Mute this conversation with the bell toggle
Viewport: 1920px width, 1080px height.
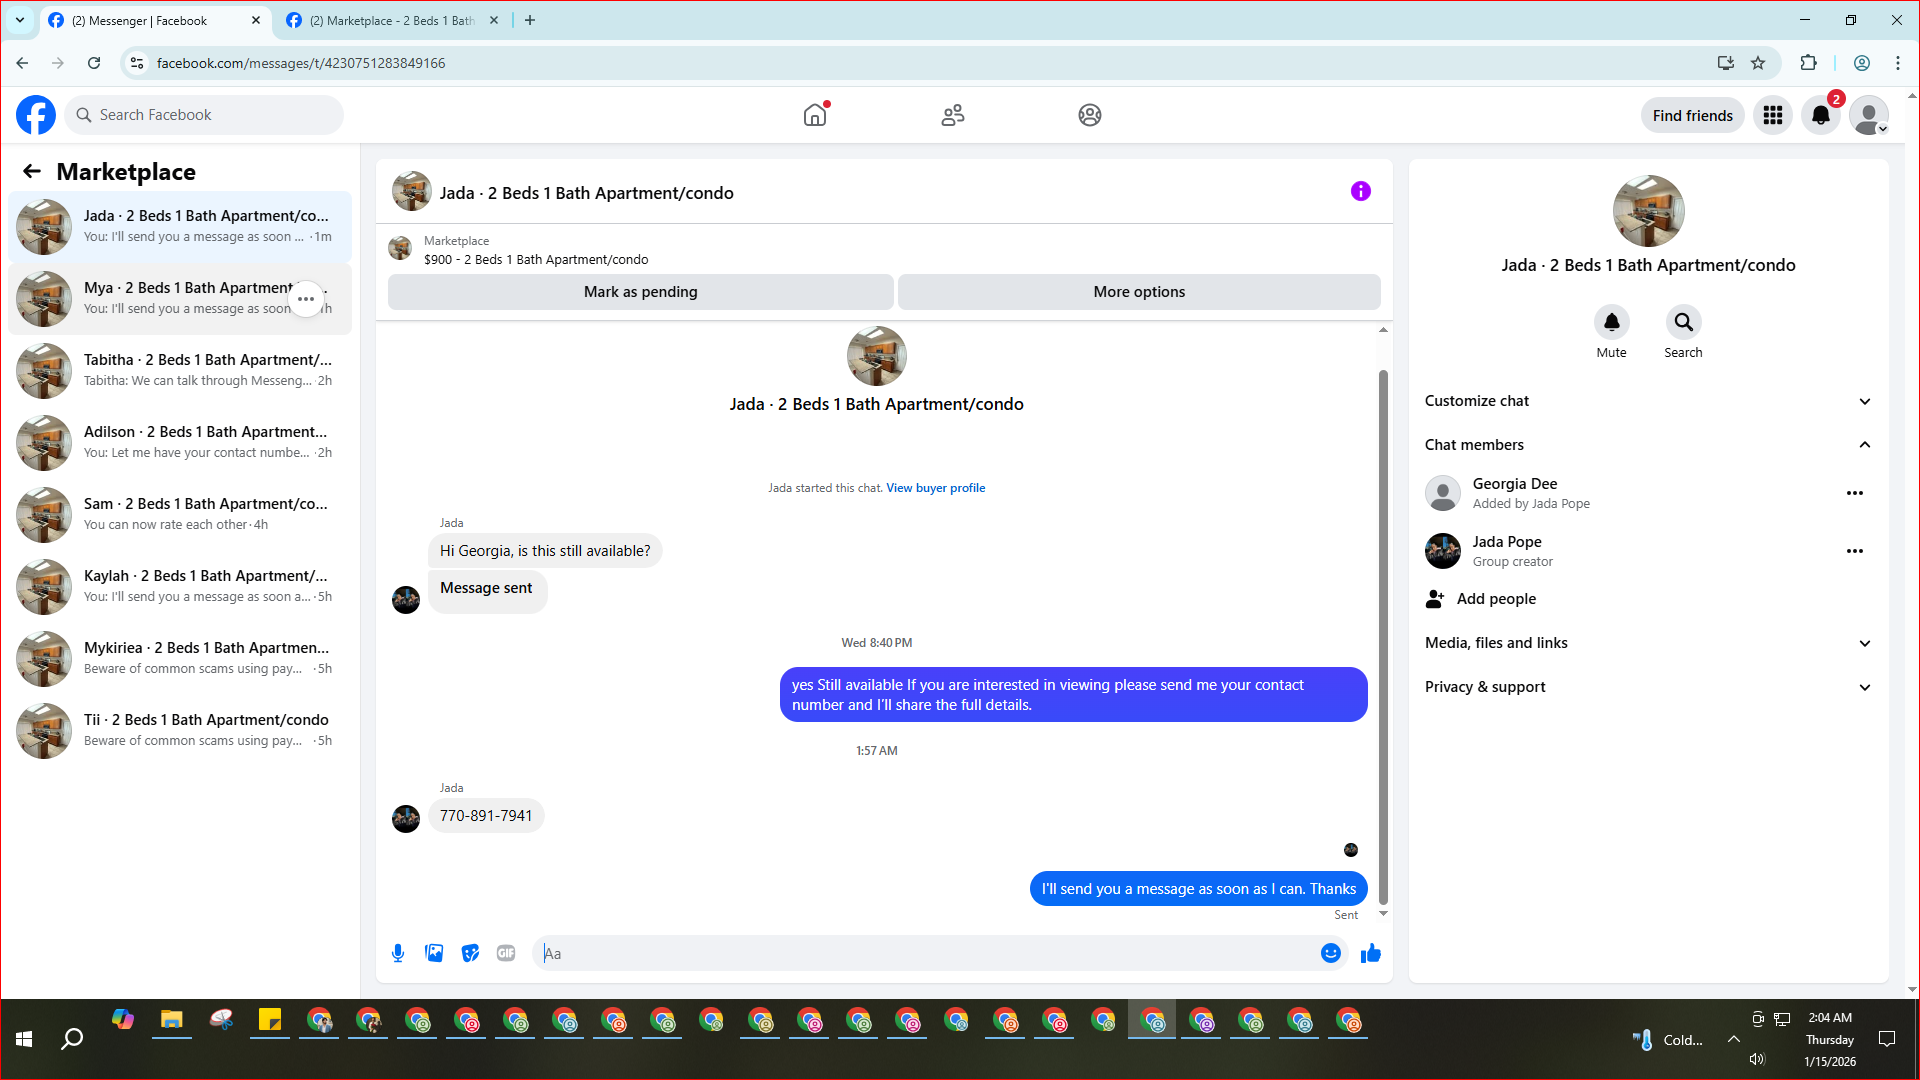pyautogui.click(x=1611, y=322)
